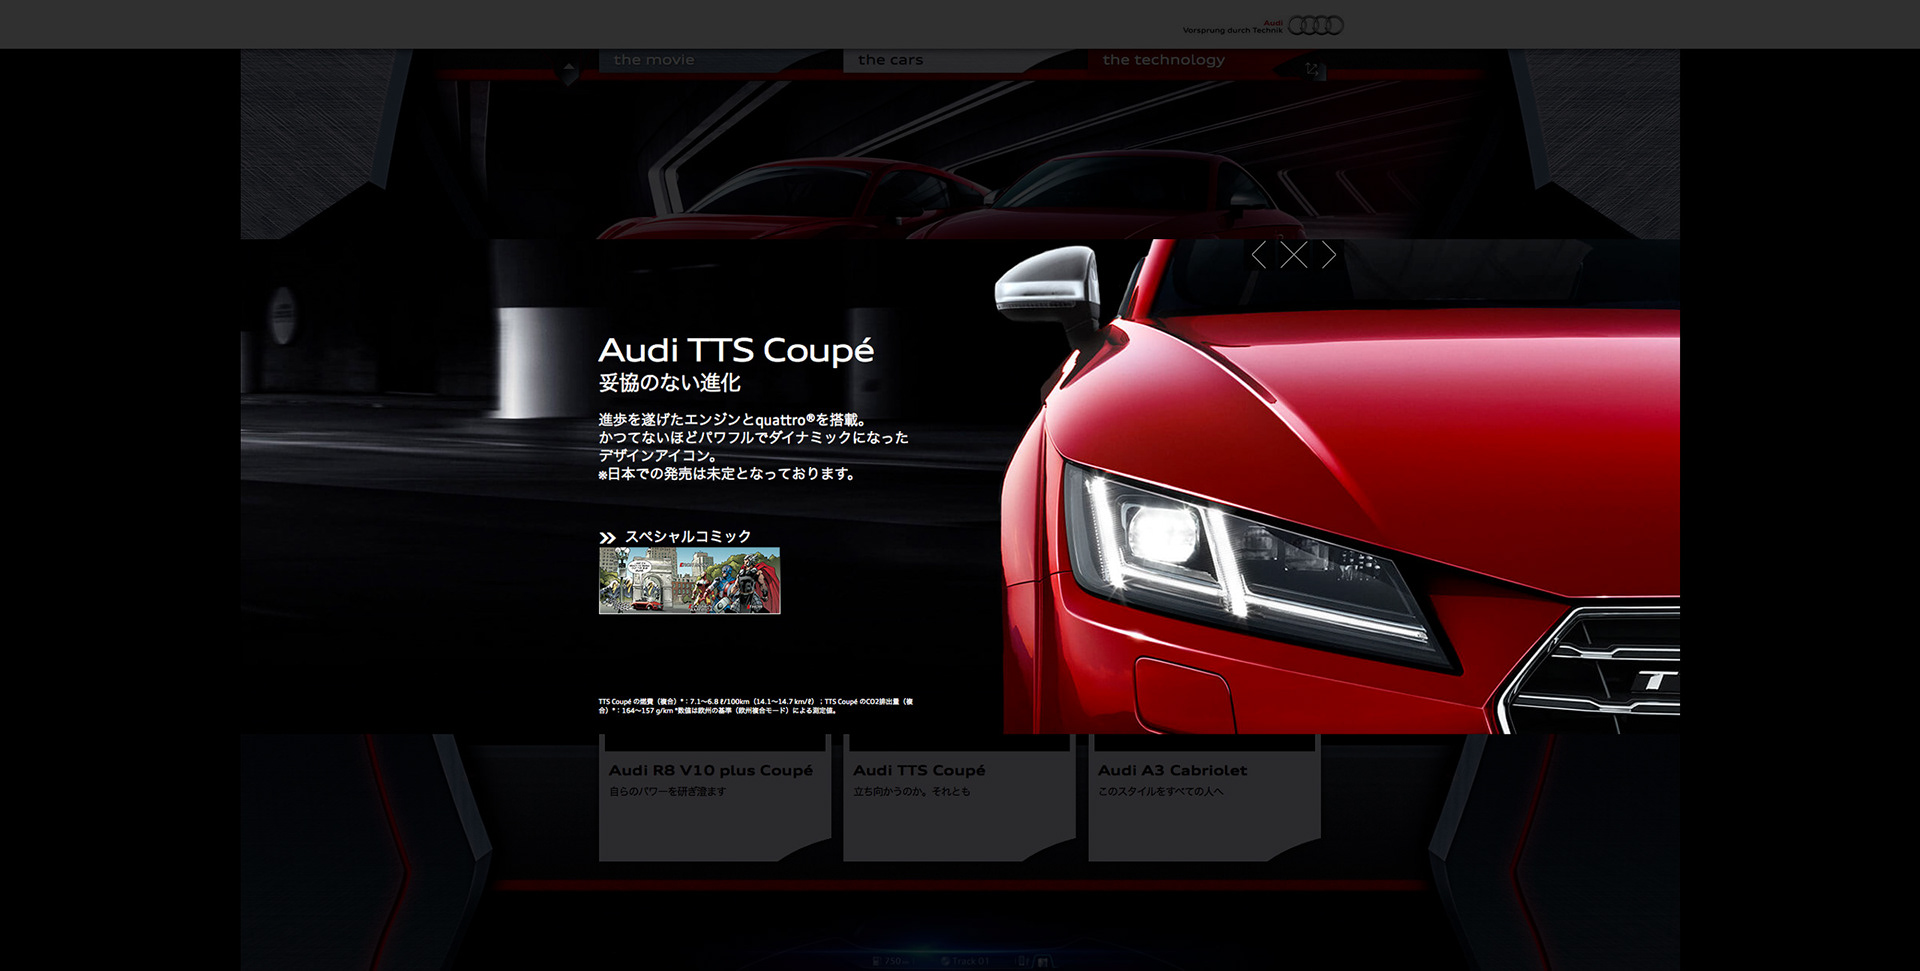Screen dimensions: 1920x971
Task: Select the Audi R8 V10 plus Coupé card
Action: click(x=714, y=797)
